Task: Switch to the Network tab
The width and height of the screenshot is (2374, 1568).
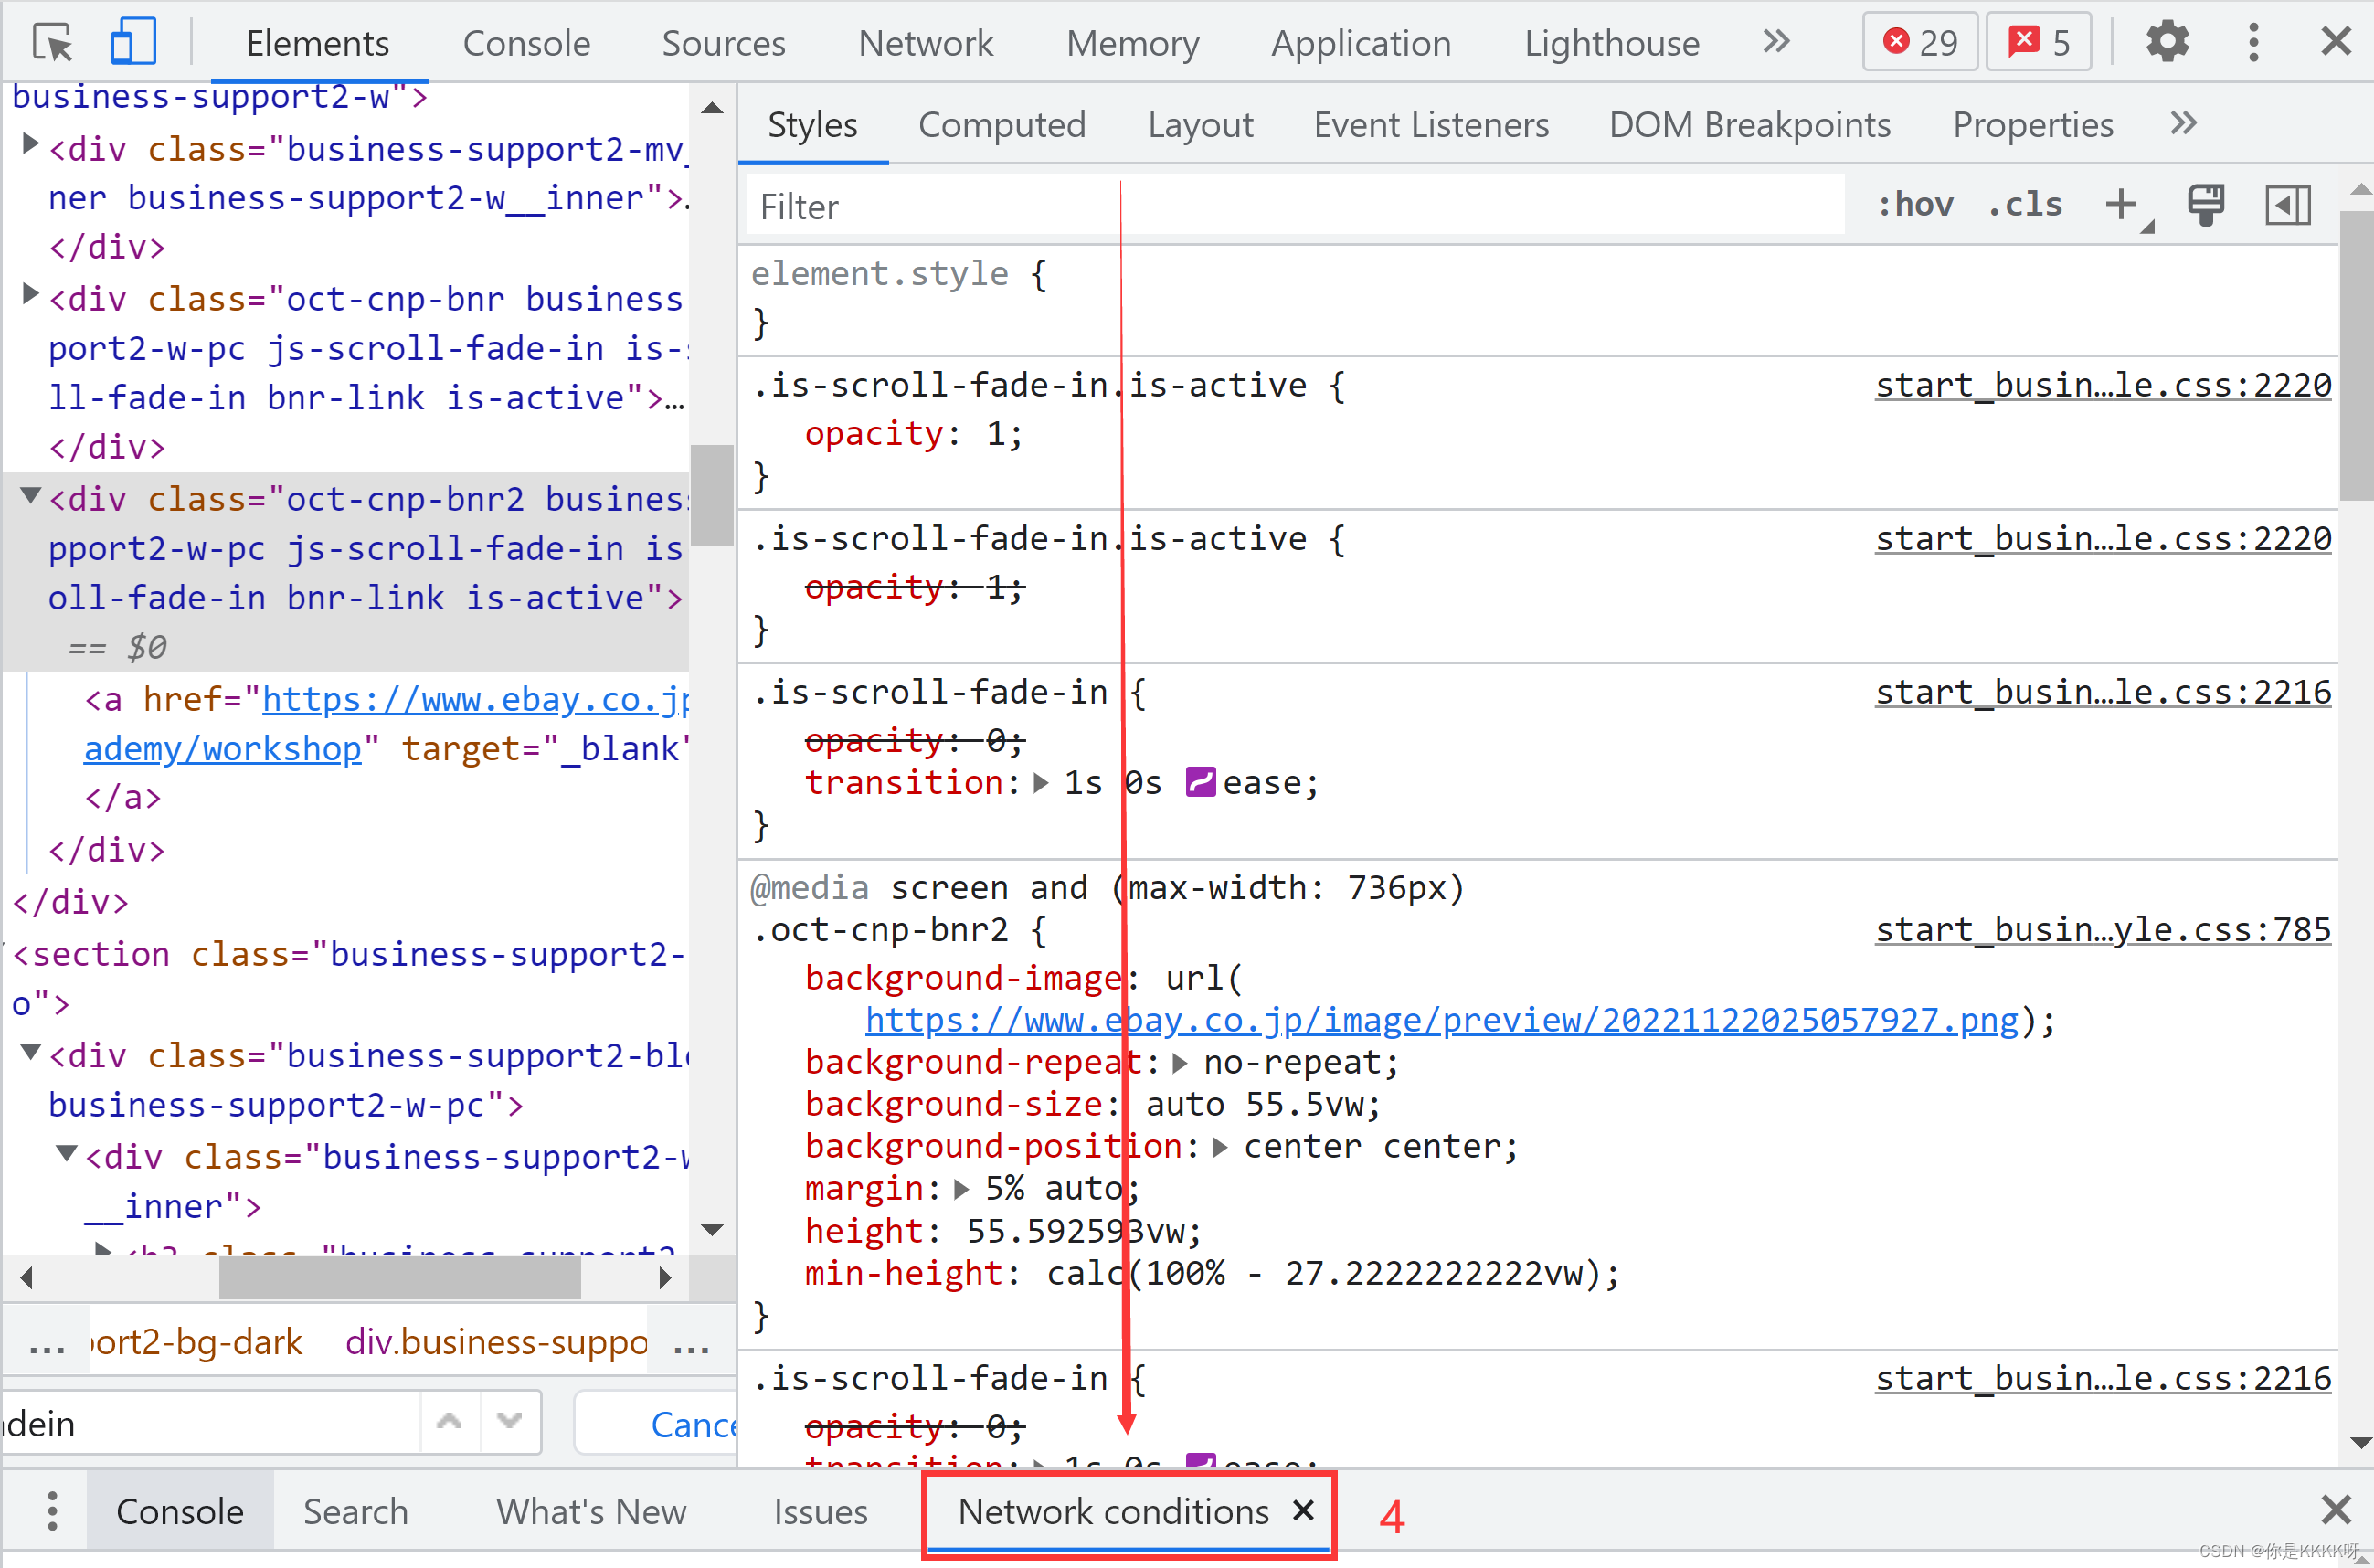Action: 925,43
